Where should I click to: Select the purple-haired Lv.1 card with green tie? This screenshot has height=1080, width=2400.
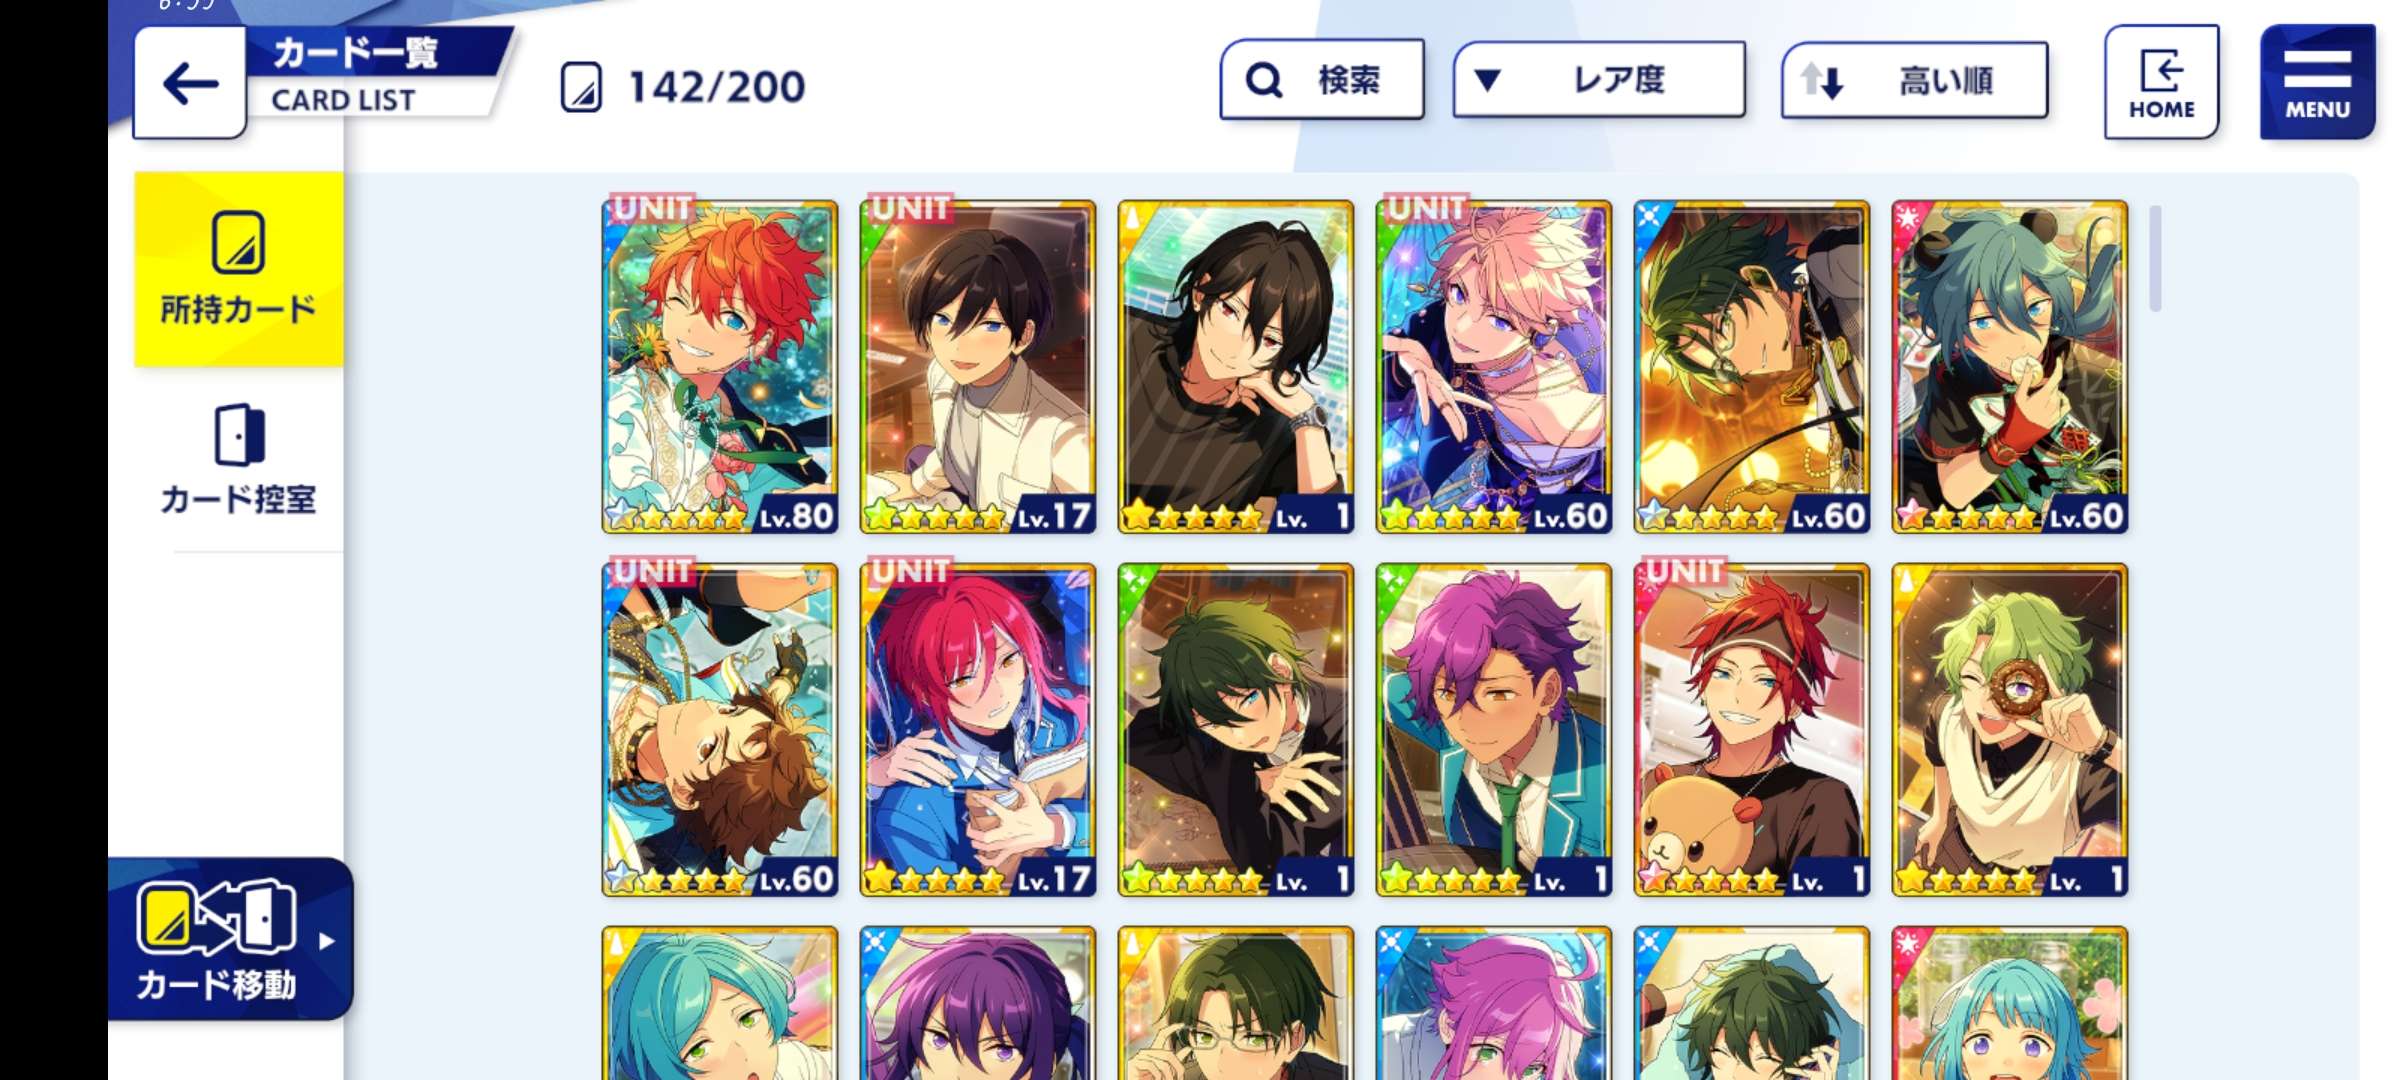[x=1494, y=730]
